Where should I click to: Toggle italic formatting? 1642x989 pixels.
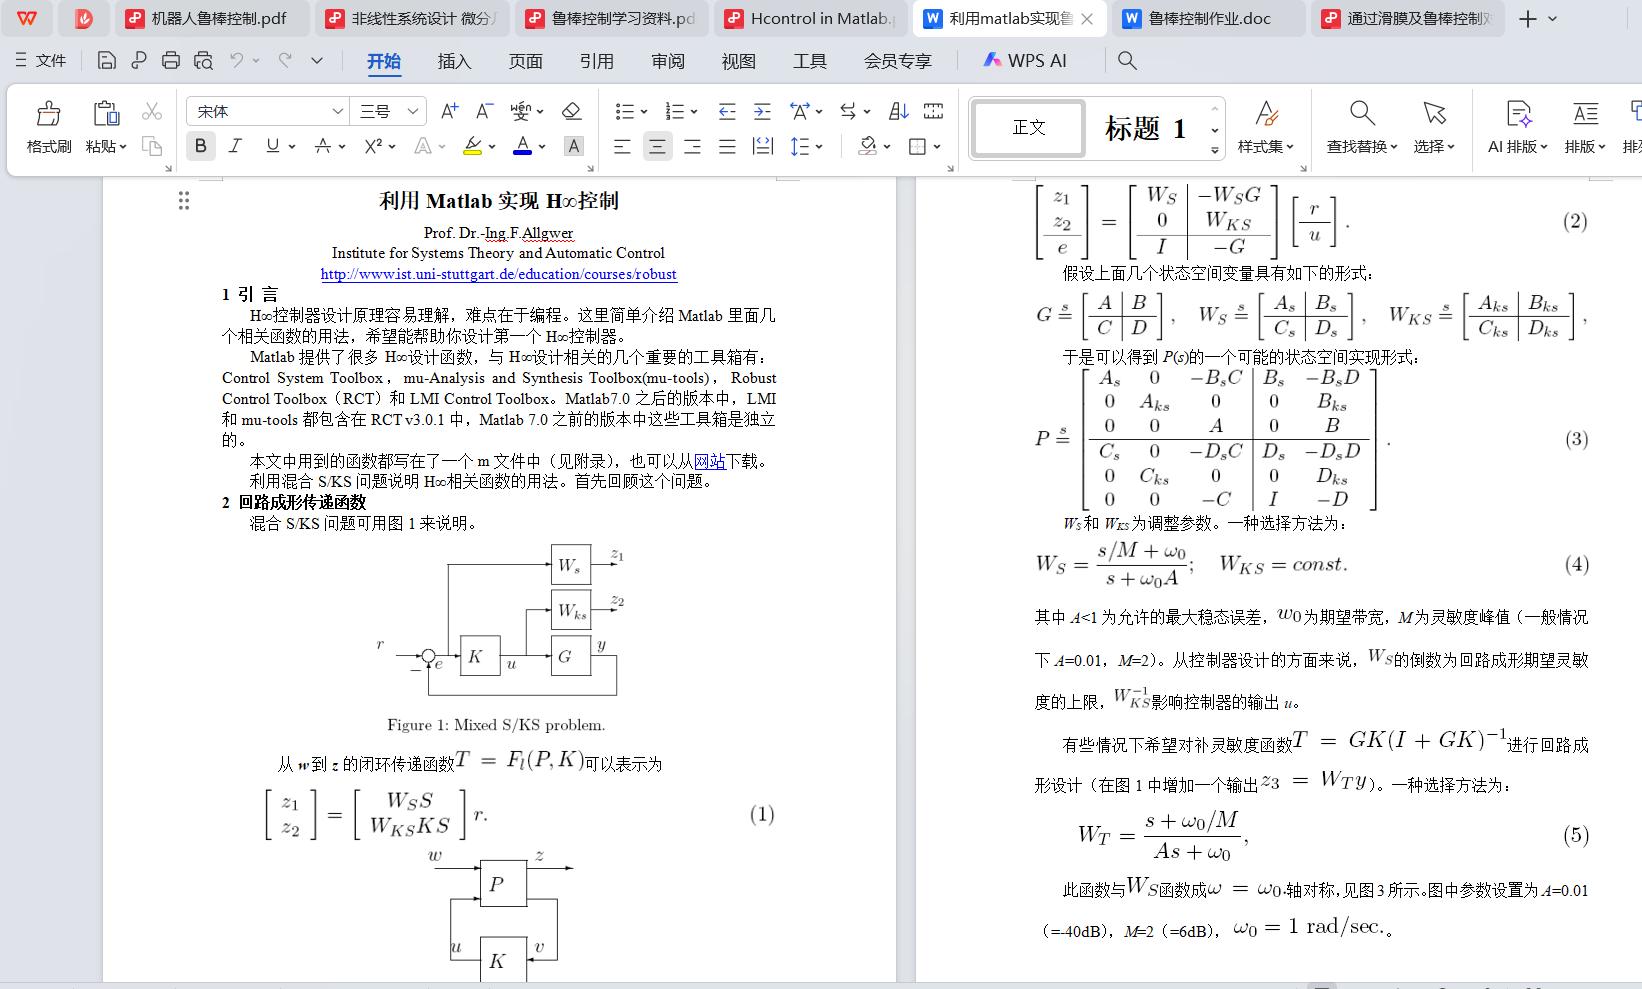235,146
